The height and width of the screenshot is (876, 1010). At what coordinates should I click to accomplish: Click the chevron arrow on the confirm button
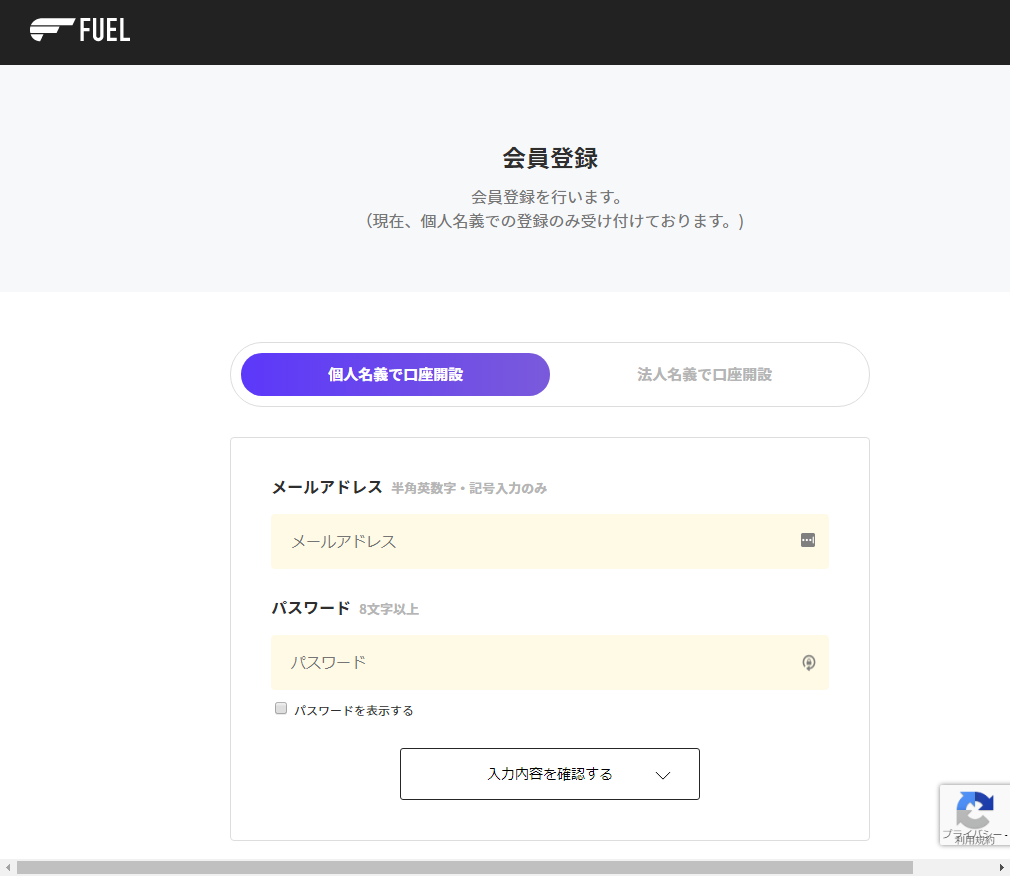click(662, 775)
